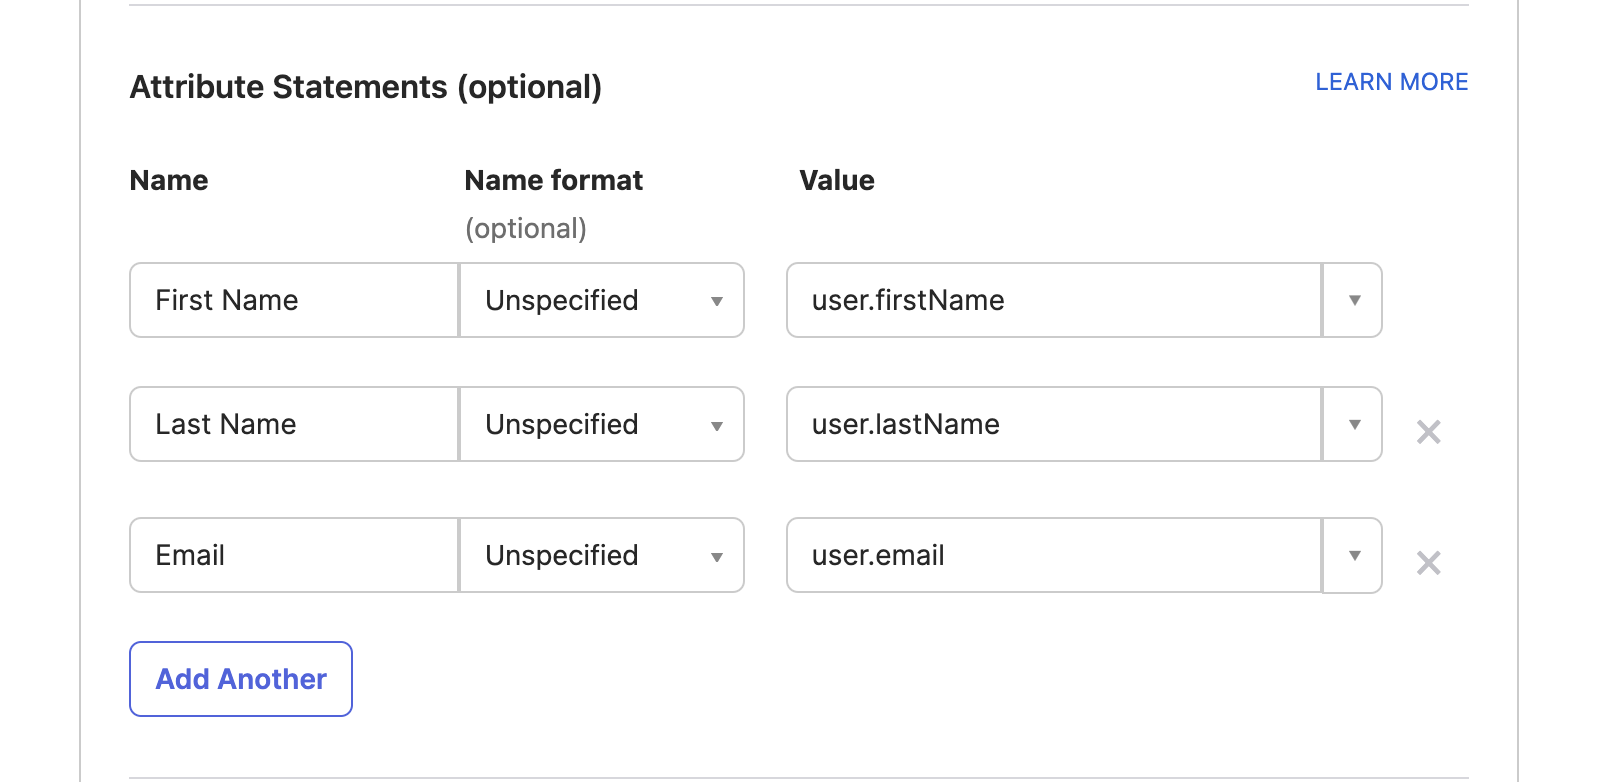
Task: Click the Value column header label
Action: [x=837, y=181]
